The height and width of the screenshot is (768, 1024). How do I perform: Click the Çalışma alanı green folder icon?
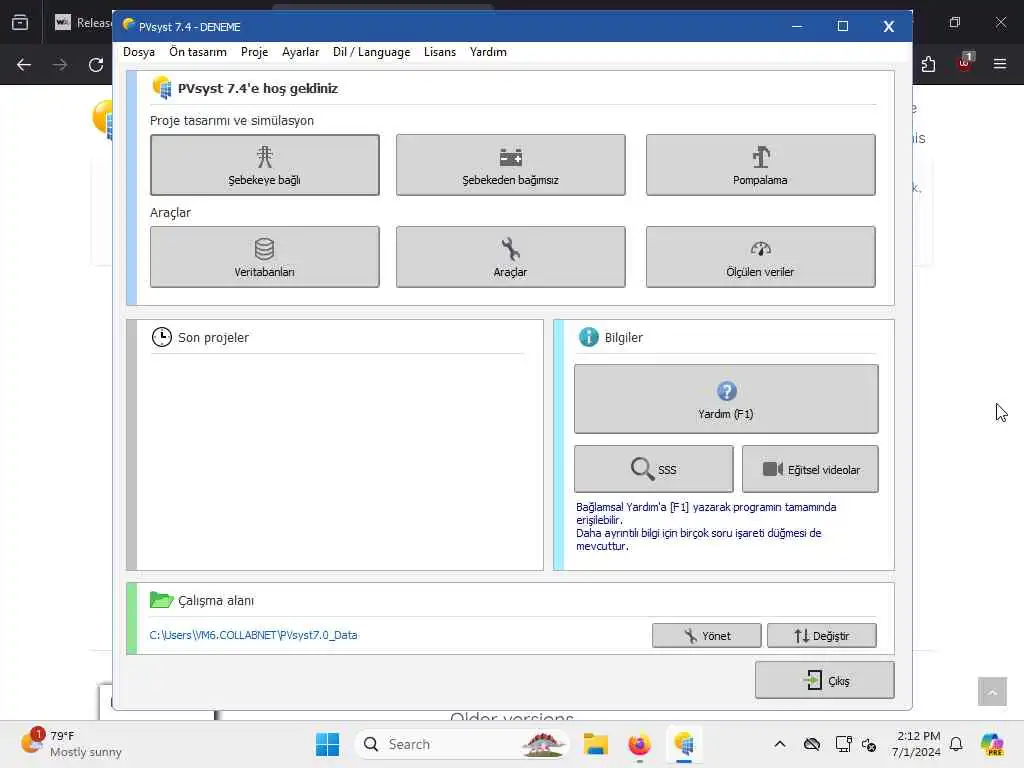tap(161, 600)
